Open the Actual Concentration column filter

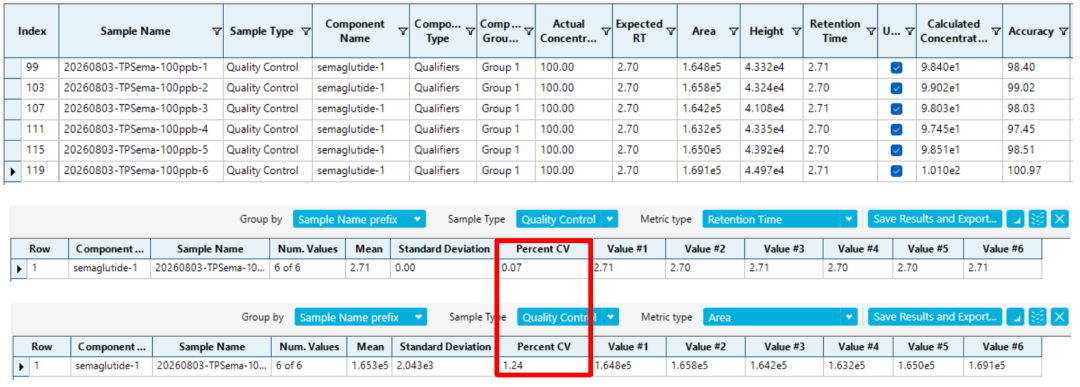coord(606,32)
